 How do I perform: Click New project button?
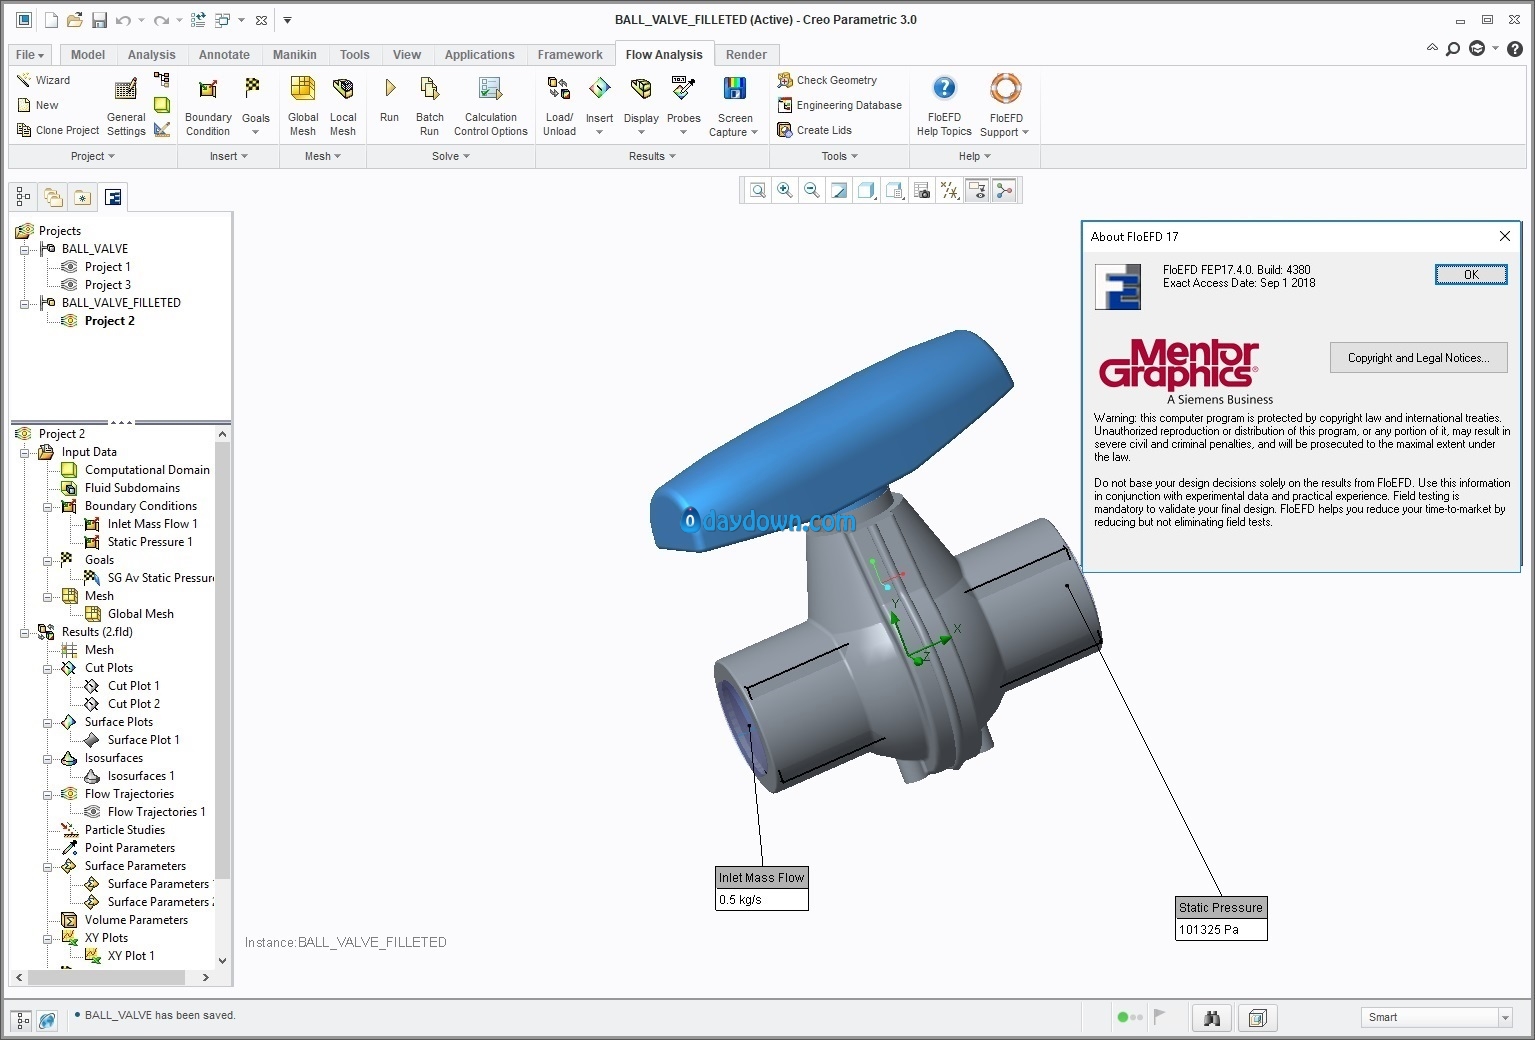(39, 105)
